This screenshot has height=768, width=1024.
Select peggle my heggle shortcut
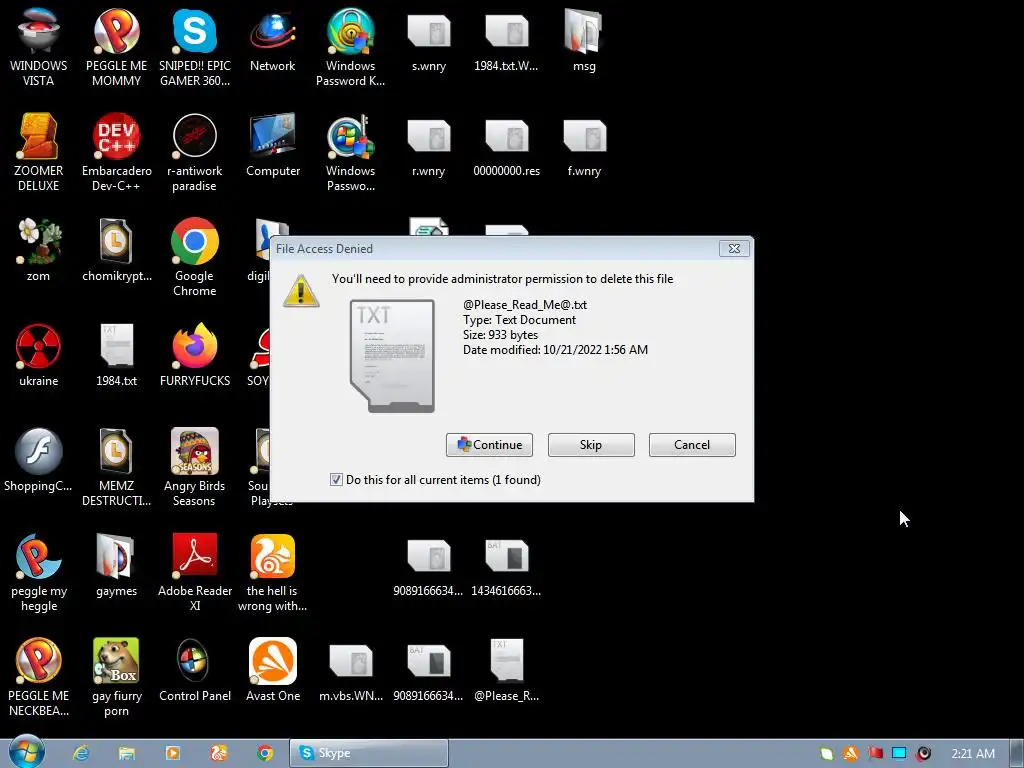click(x=39, y=573)
